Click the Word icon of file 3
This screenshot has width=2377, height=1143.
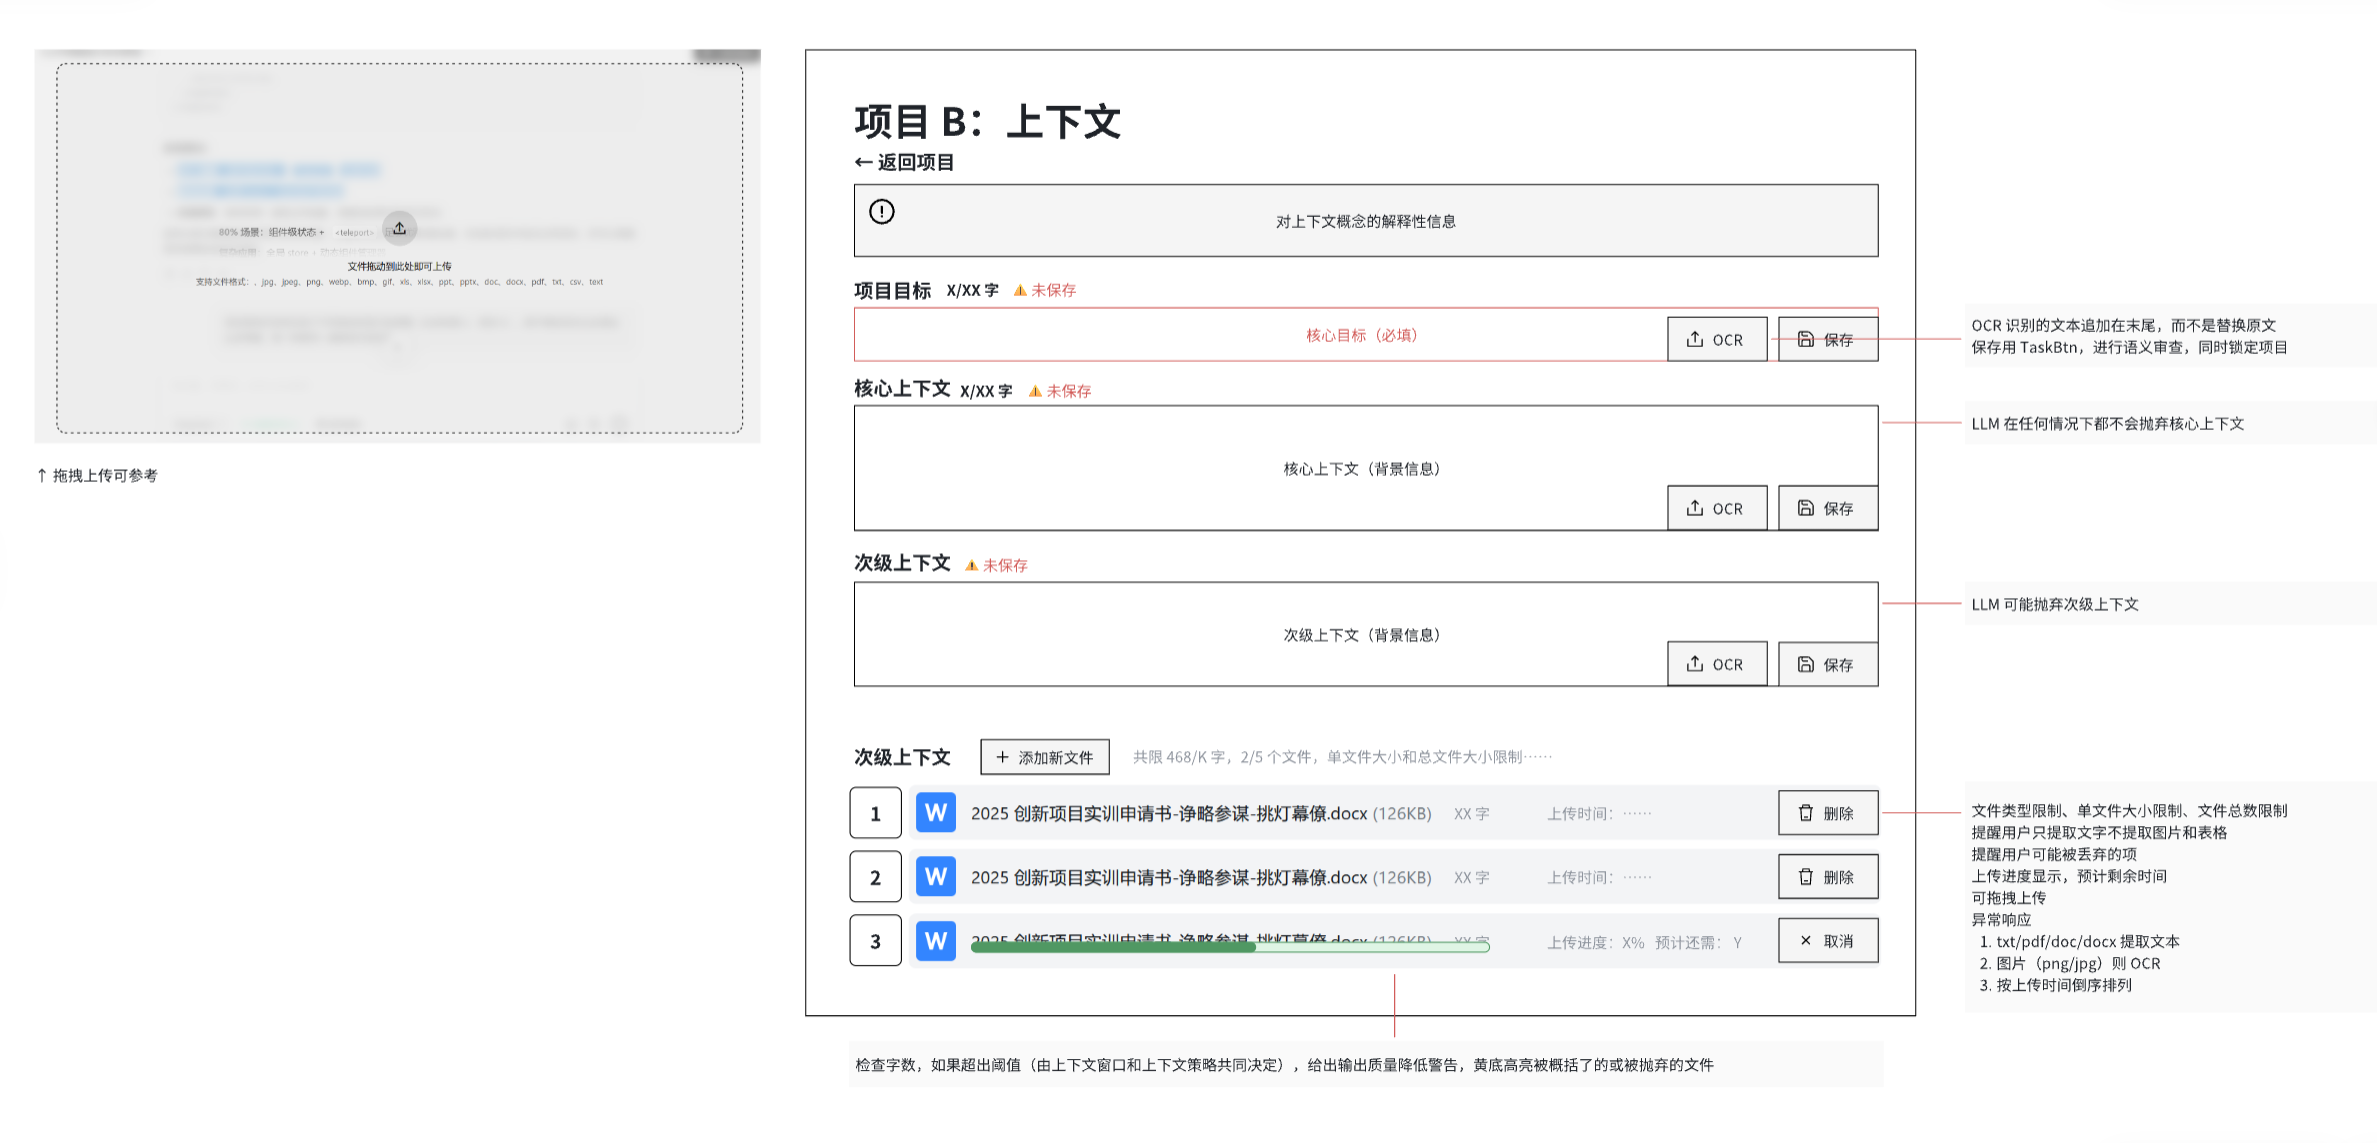(935, 941)
